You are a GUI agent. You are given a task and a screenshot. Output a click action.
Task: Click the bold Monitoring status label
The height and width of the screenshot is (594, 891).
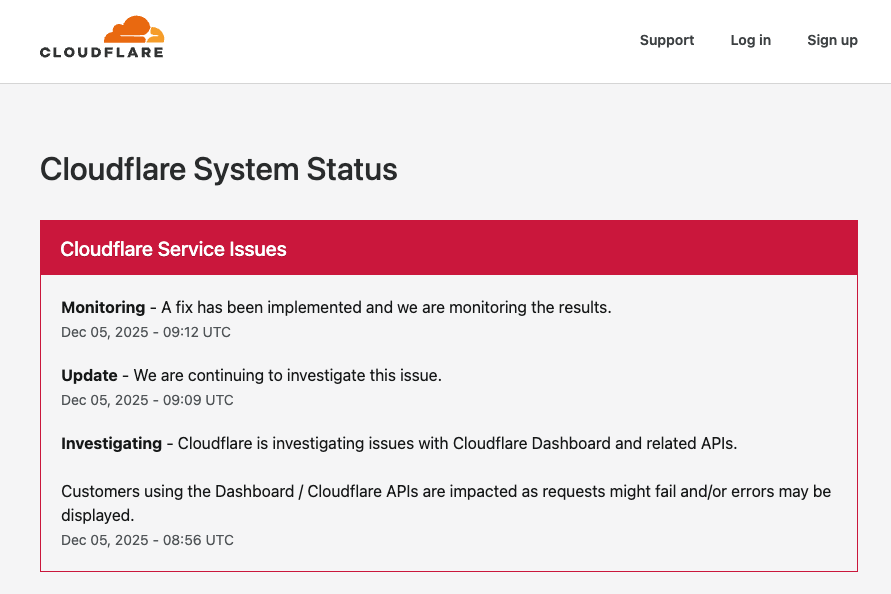point(103,308)
